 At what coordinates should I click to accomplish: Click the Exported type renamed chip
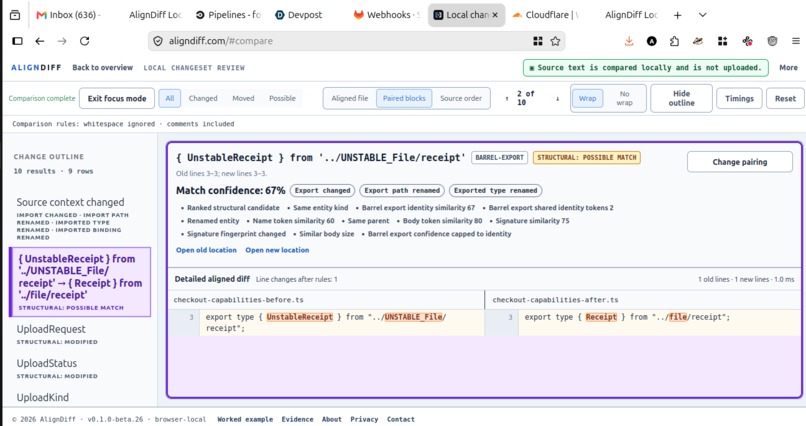[x=496, y=190]
